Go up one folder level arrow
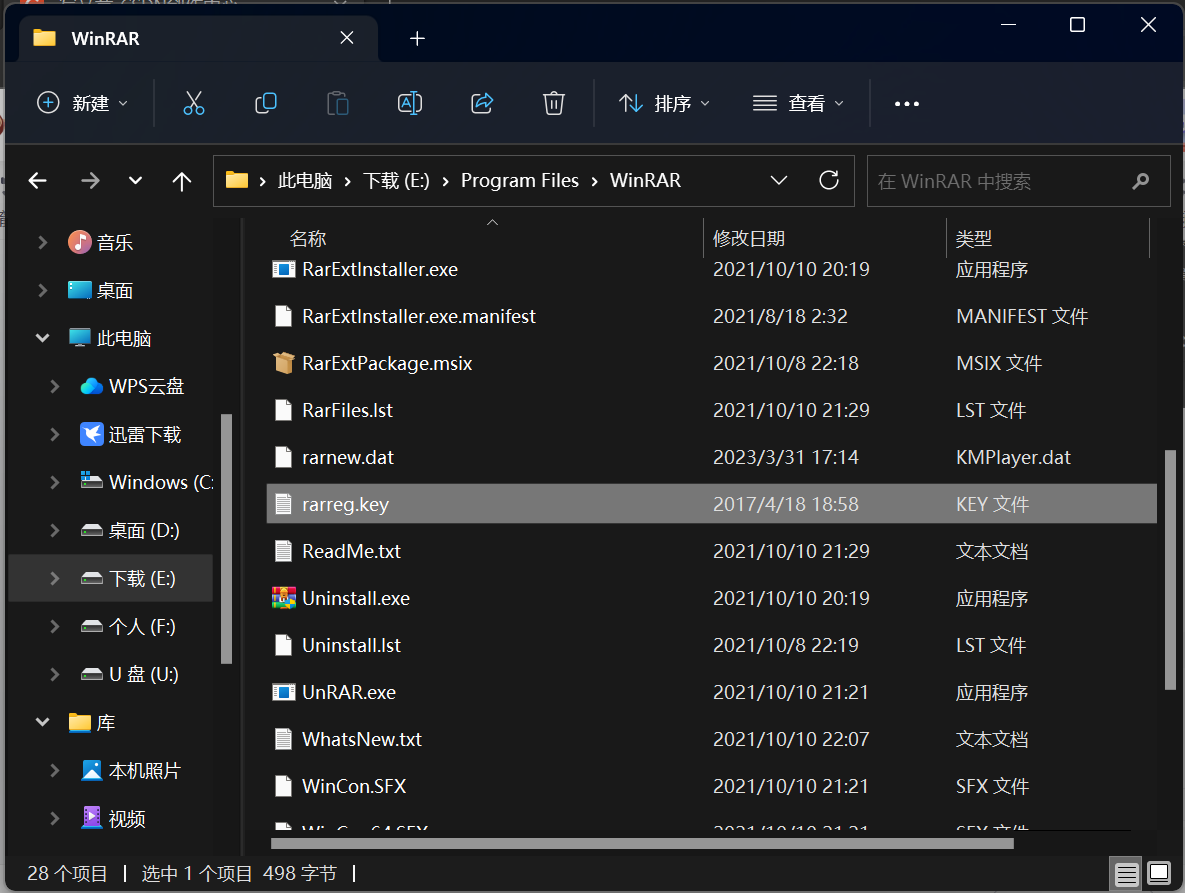 click(181, 181)
